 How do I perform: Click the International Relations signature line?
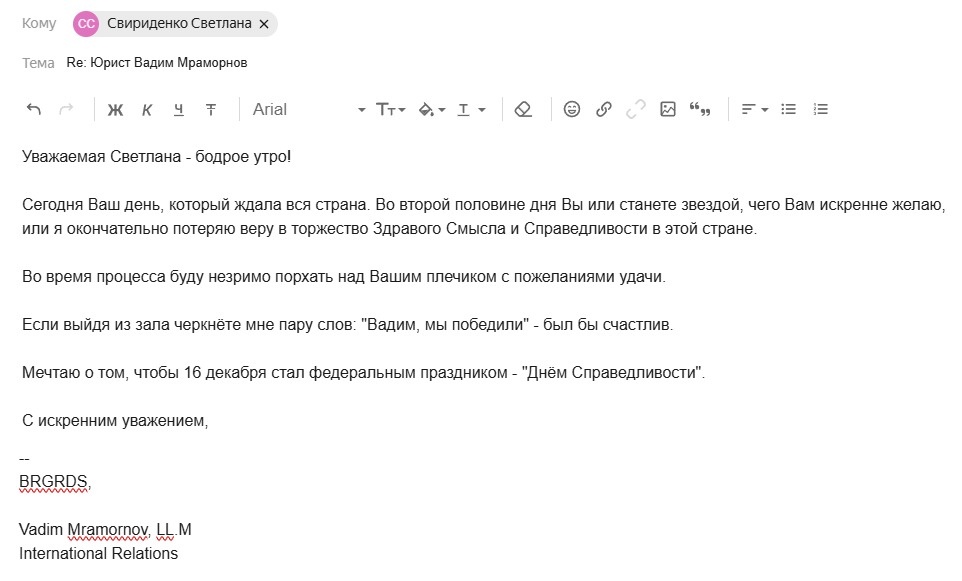tap(98, 553)
